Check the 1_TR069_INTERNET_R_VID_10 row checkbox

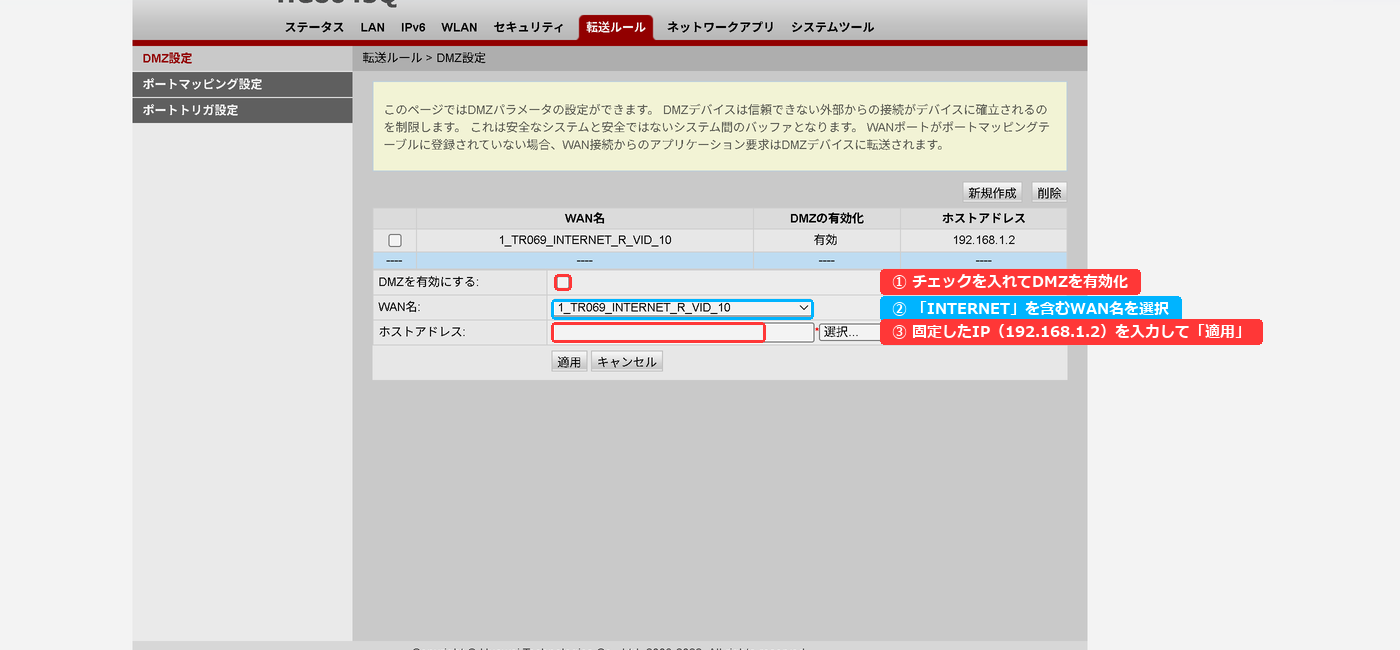click(x=395, y=240)
